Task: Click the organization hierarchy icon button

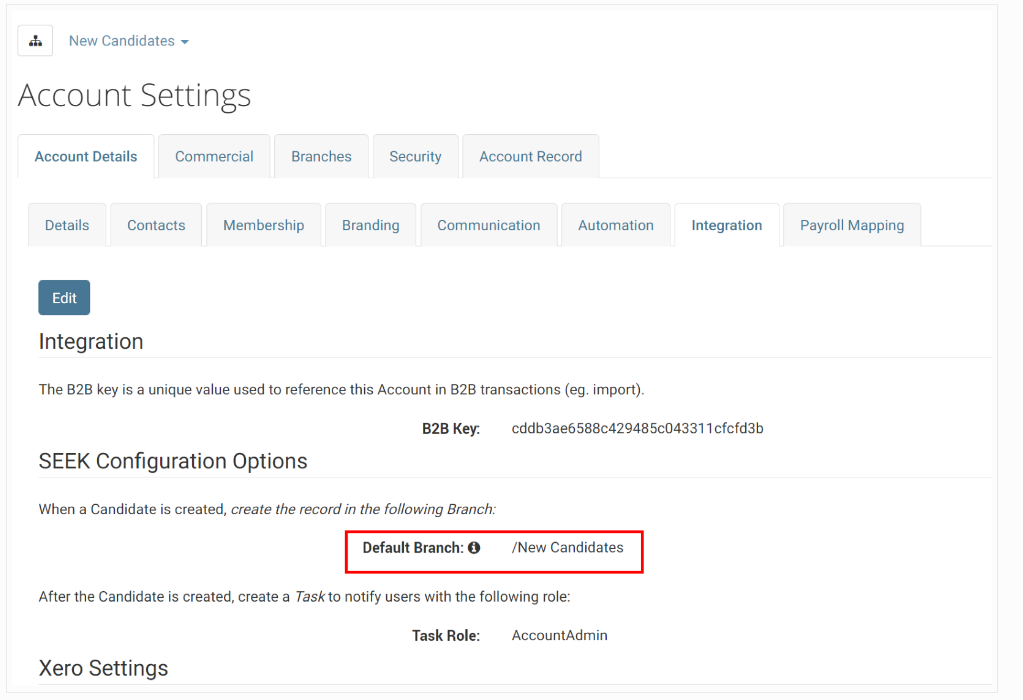Action: (x=35, y=41)
